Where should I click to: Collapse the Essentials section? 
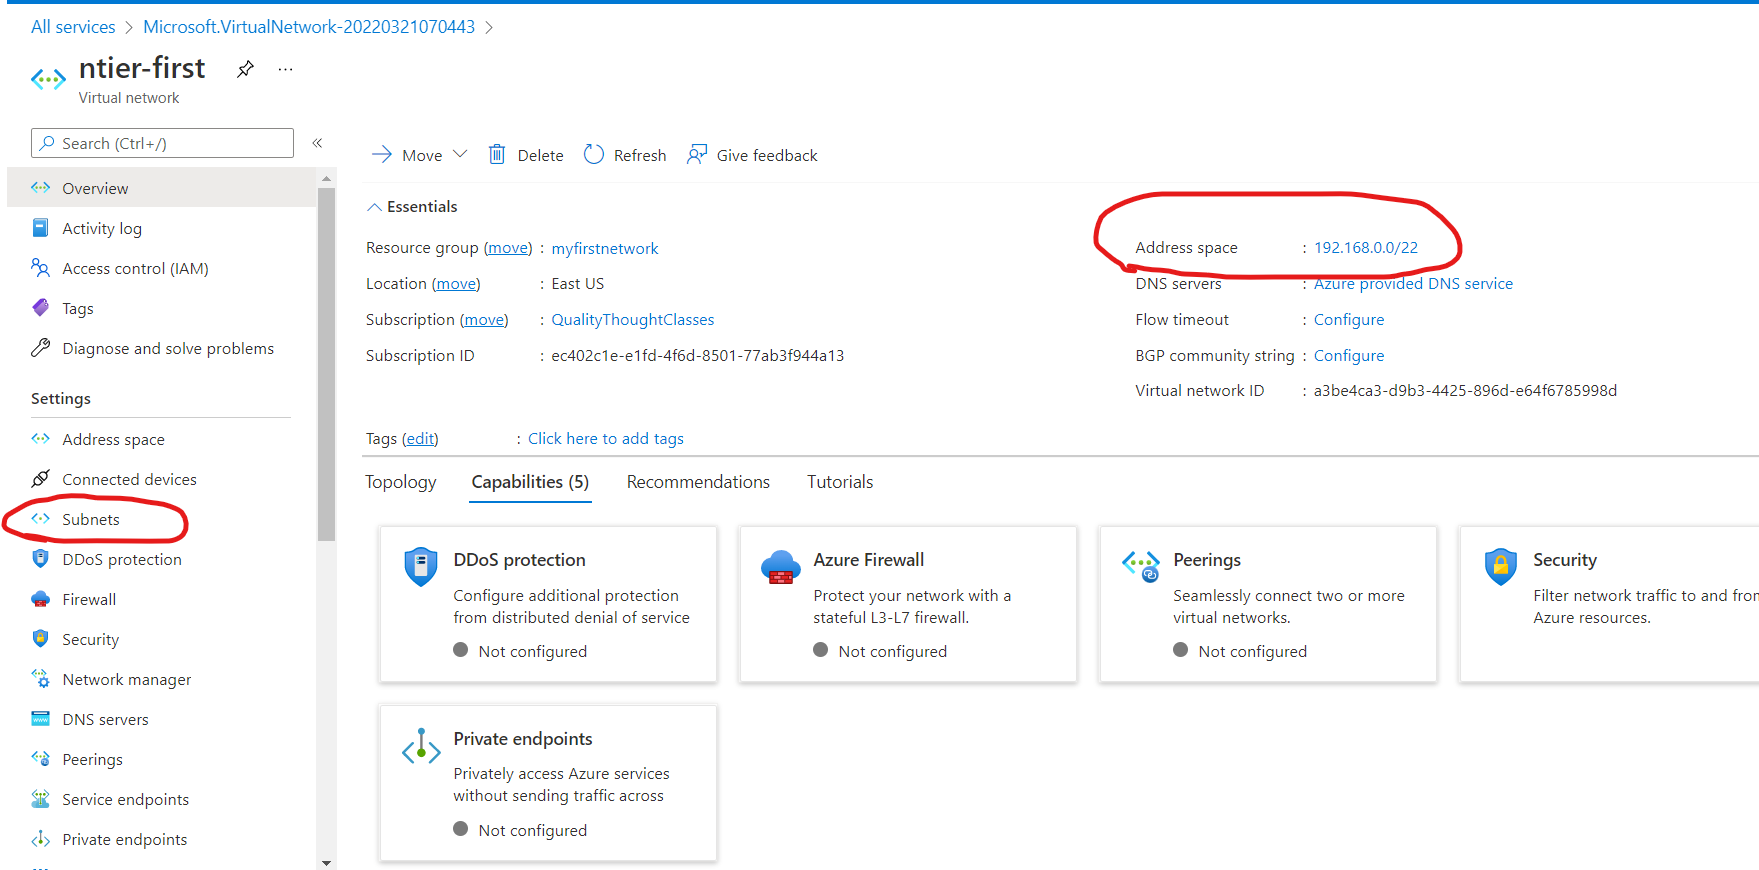tap(375, 207)
